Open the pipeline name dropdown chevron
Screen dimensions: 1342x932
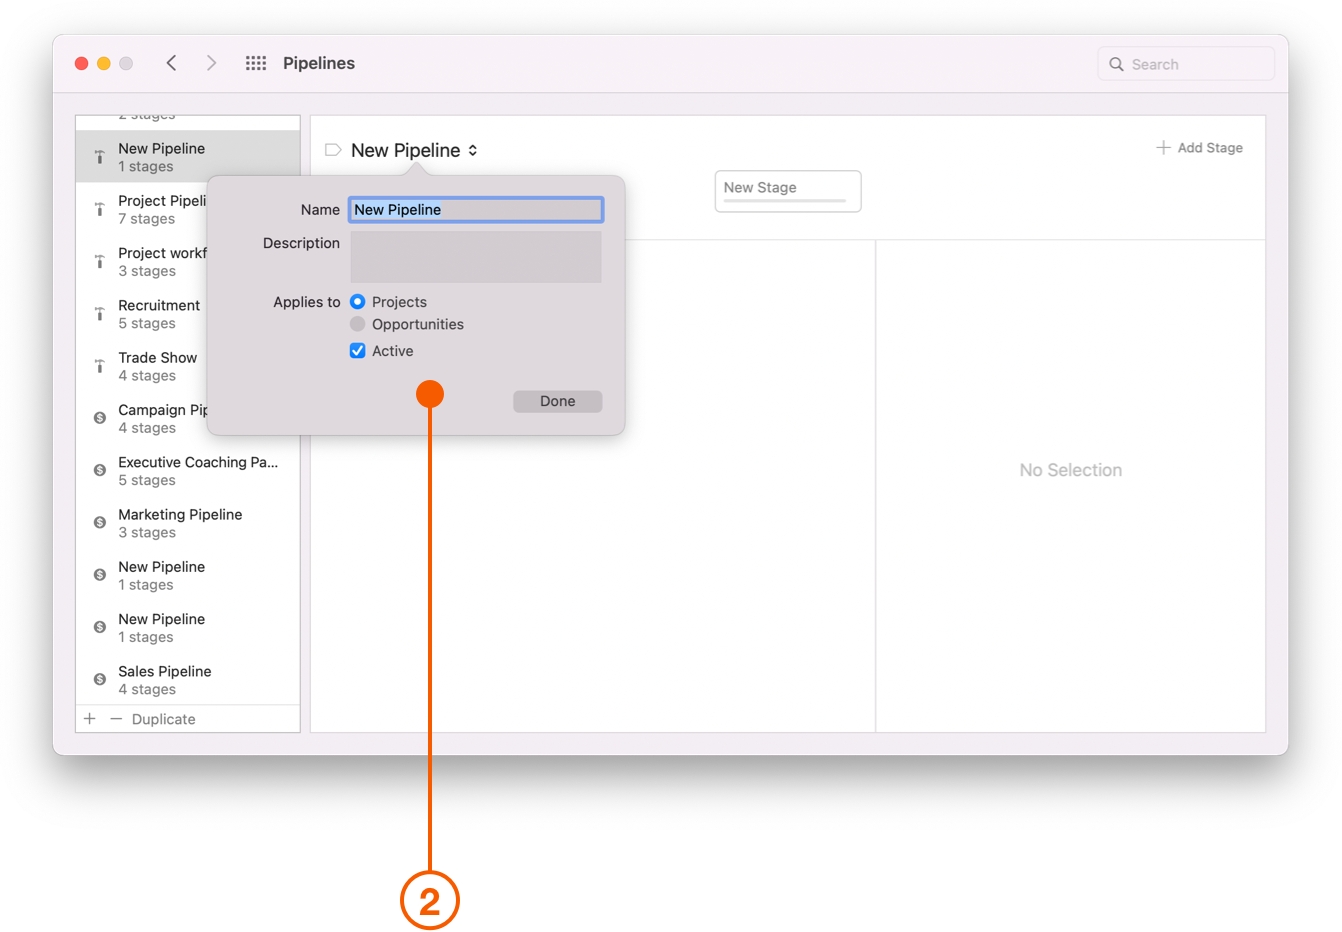(470, 149)
